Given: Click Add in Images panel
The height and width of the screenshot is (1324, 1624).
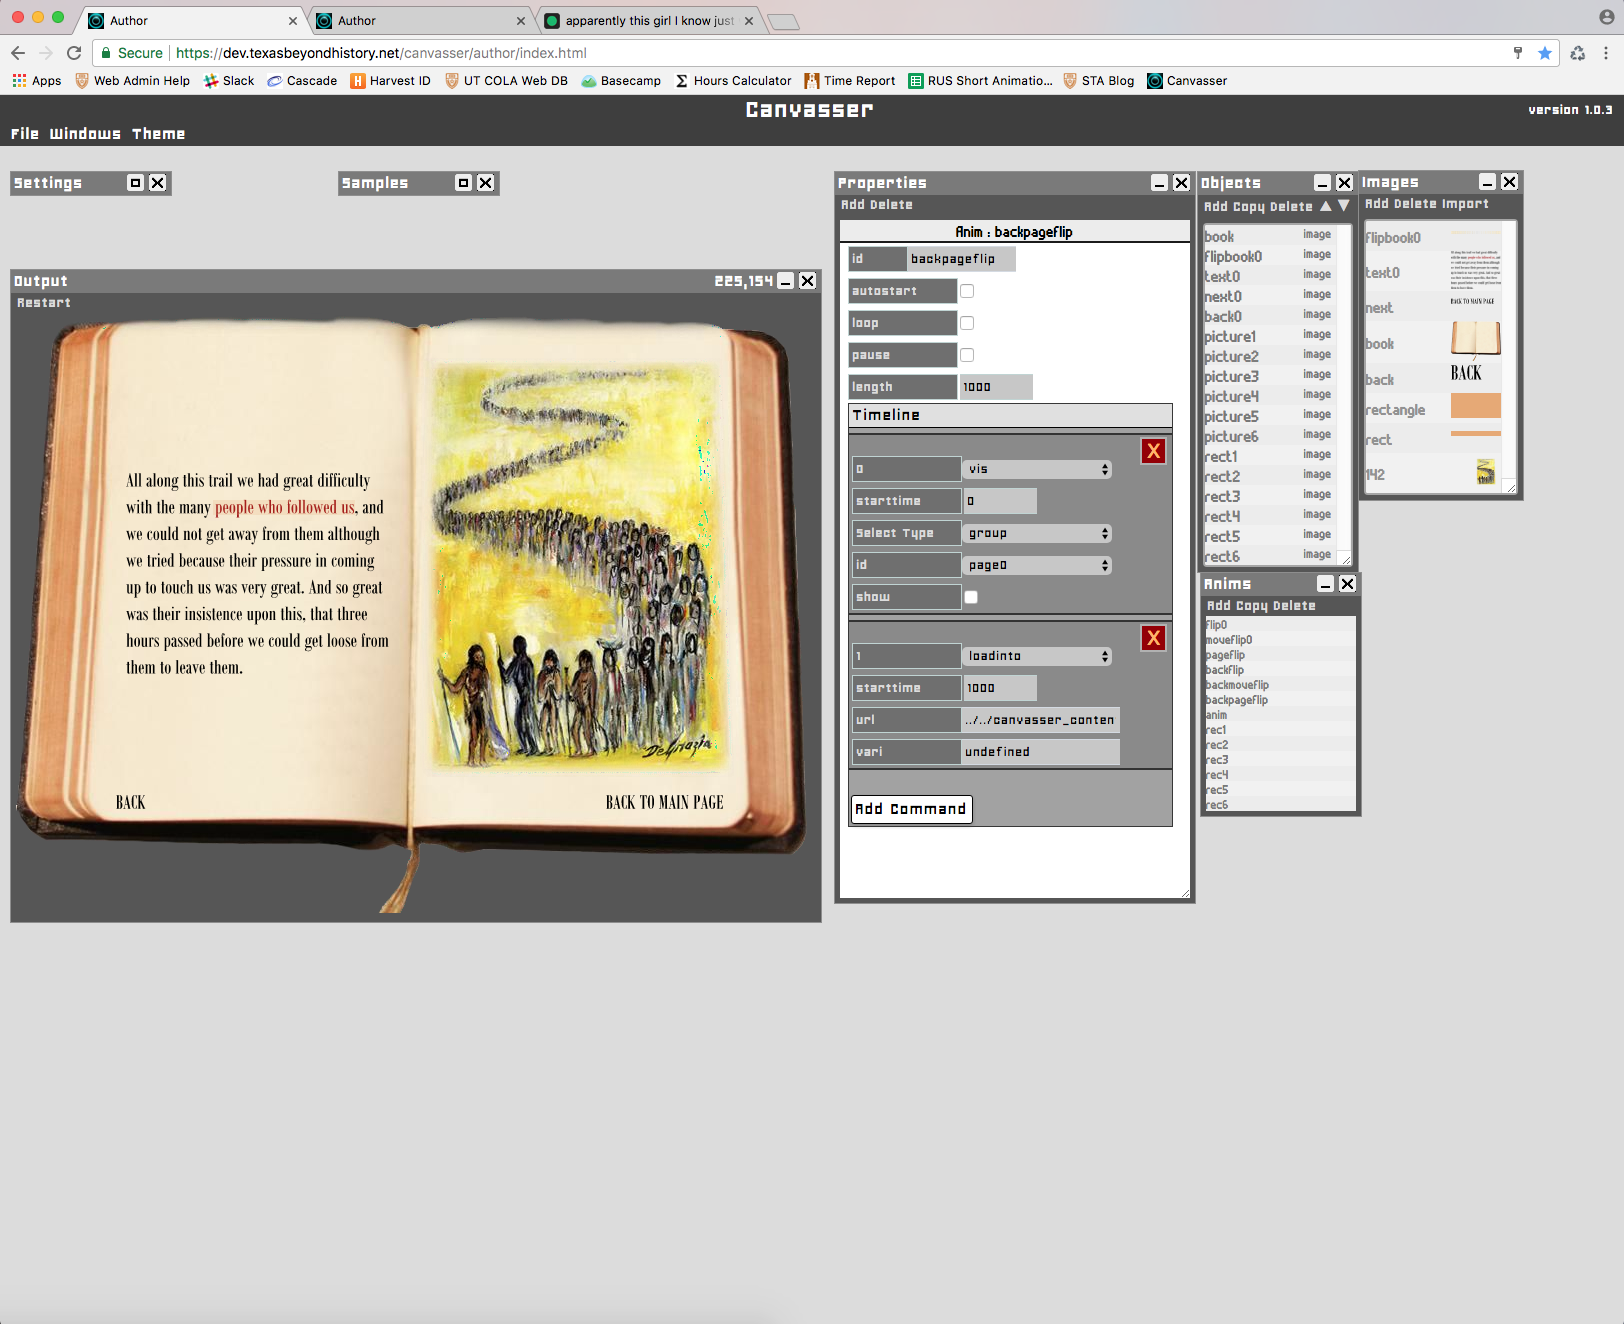Looking at the screenshot, I should (x=1377, y=204).
